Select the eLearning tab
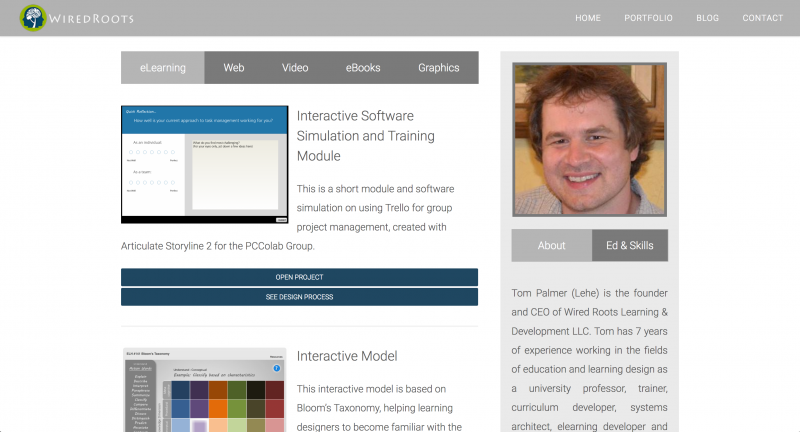This screenshot has height=432, width=800. click(162, 68)
